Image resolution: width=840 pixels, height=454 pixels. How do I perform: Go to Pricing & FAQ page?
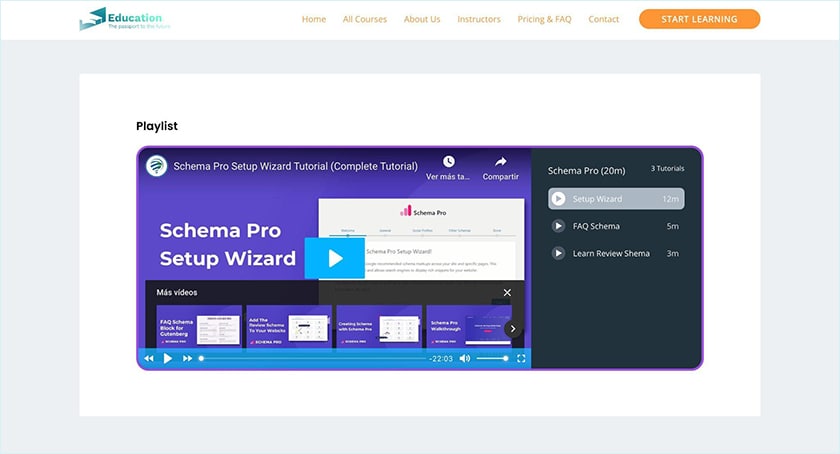(x=545, y=19)
